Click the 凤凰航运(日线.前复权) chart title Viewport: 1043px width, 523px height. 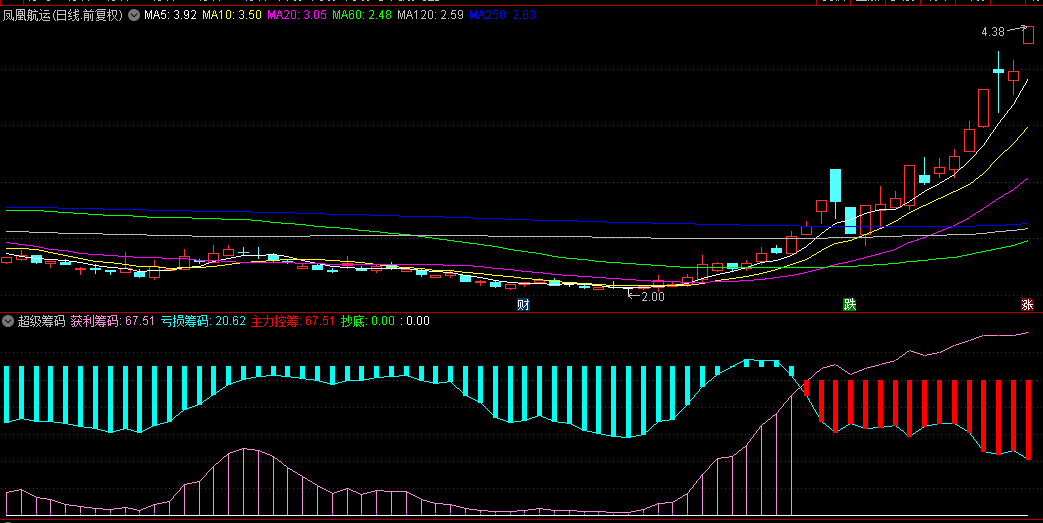tap(63, 16)
